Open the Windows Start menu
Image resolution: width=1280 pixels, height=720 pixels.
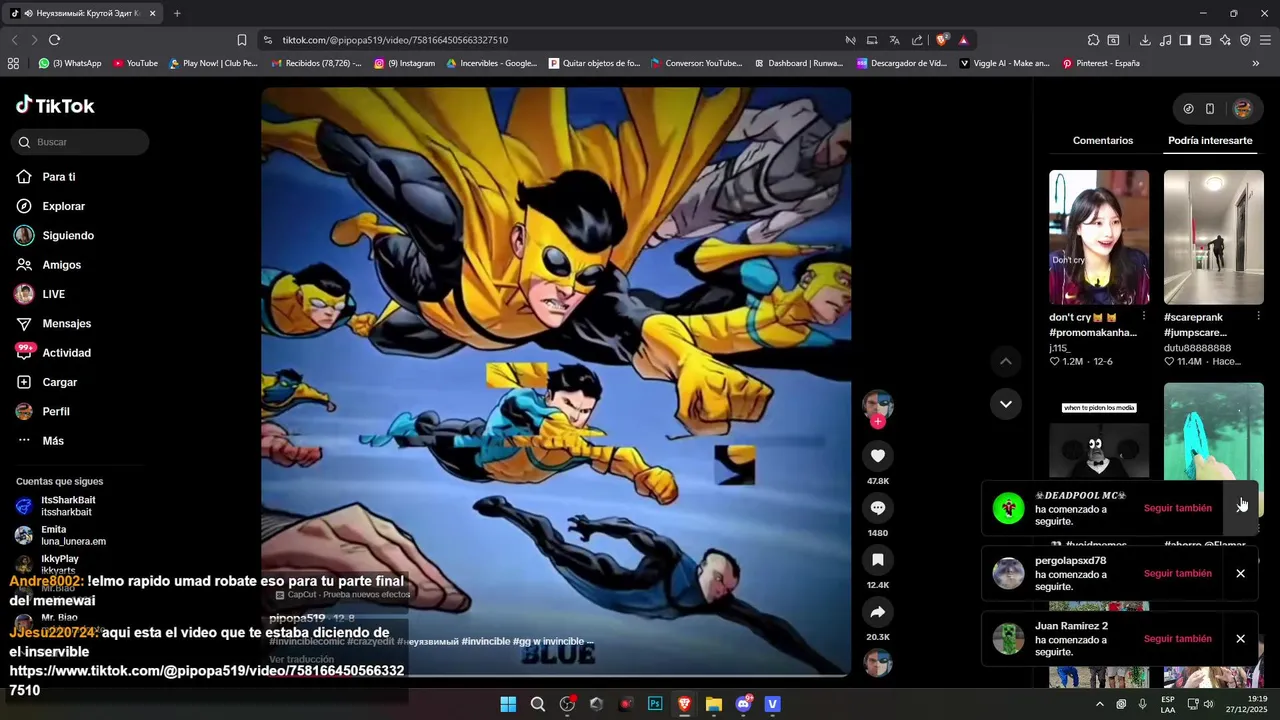click(x=508, y=704)
